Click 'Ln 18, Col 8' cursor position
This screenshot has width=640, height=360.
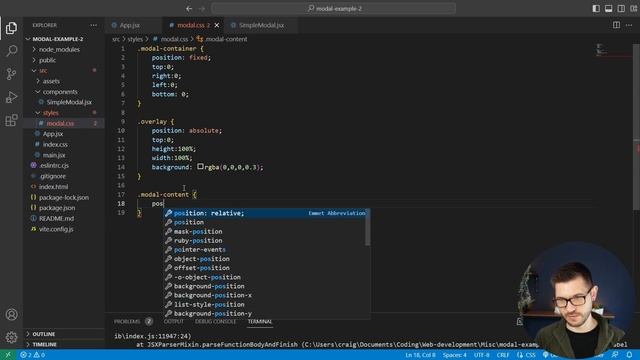tap(420, 355)
